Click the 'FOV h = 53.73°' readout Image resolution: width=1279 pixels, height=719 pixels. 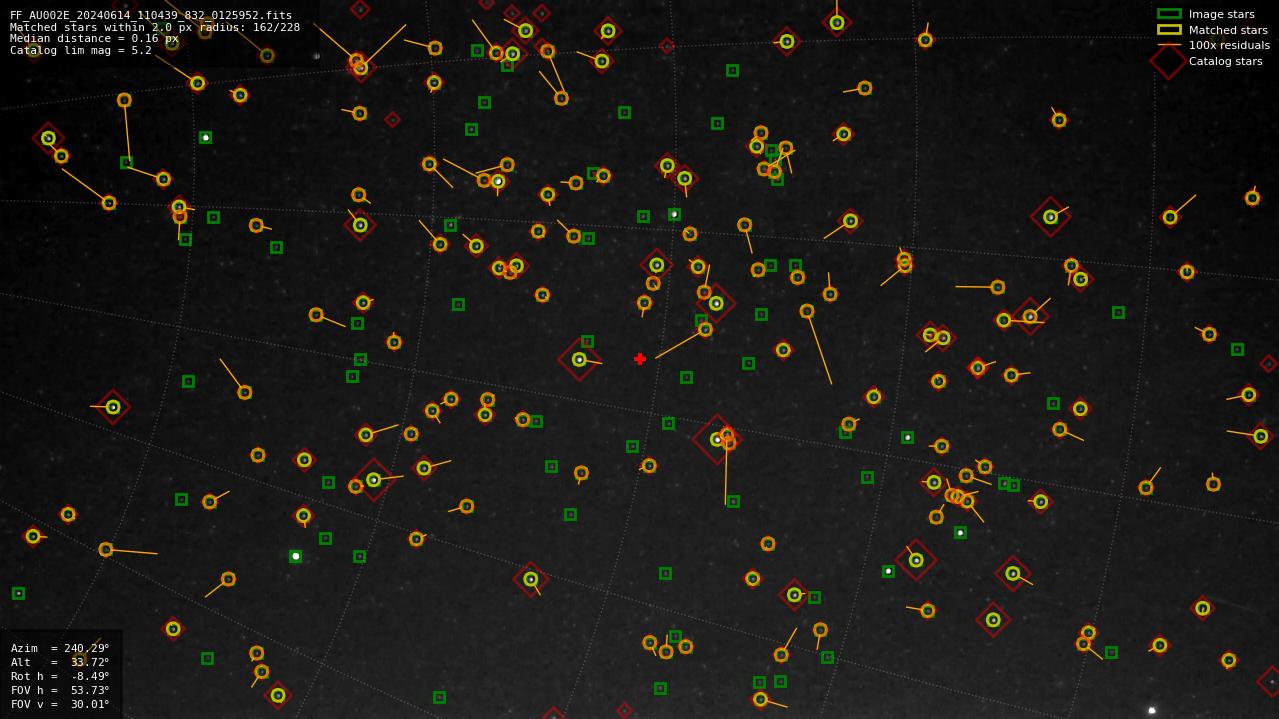[60, 690]
